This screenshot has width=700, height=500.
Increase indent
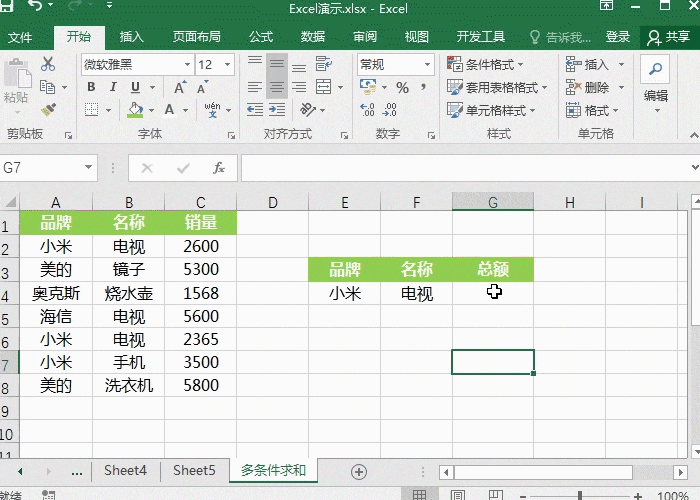tap(277, 110)
